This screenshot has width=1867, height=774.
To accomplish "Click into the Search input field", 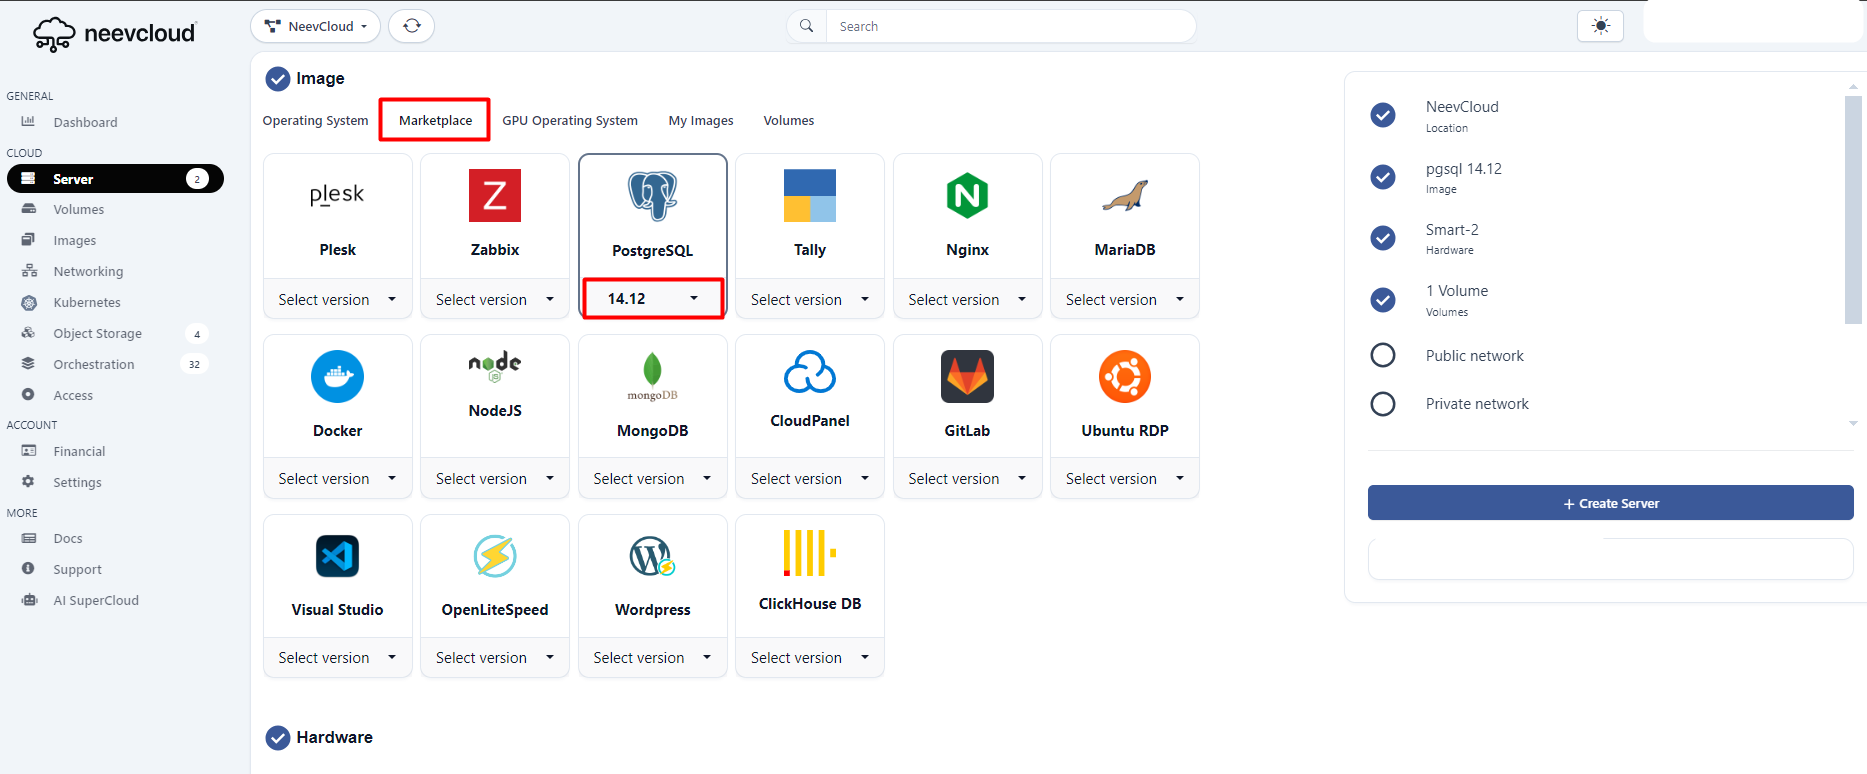I will (x=1010, y=26).
